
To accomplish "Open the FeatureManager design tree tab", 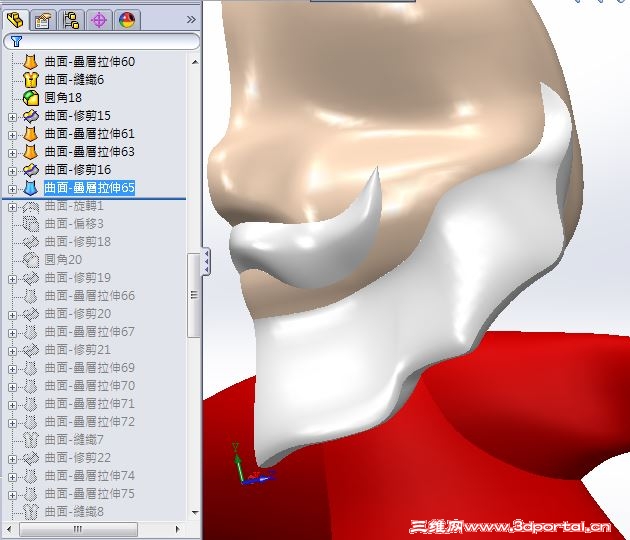I will pyautogui.click(x=15, y=20).
